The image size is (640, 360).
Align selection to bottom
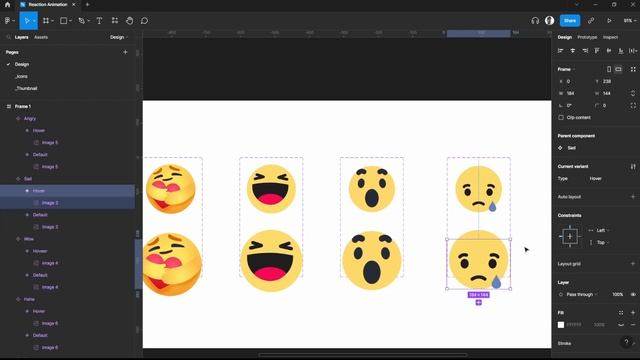pos(621,51)
